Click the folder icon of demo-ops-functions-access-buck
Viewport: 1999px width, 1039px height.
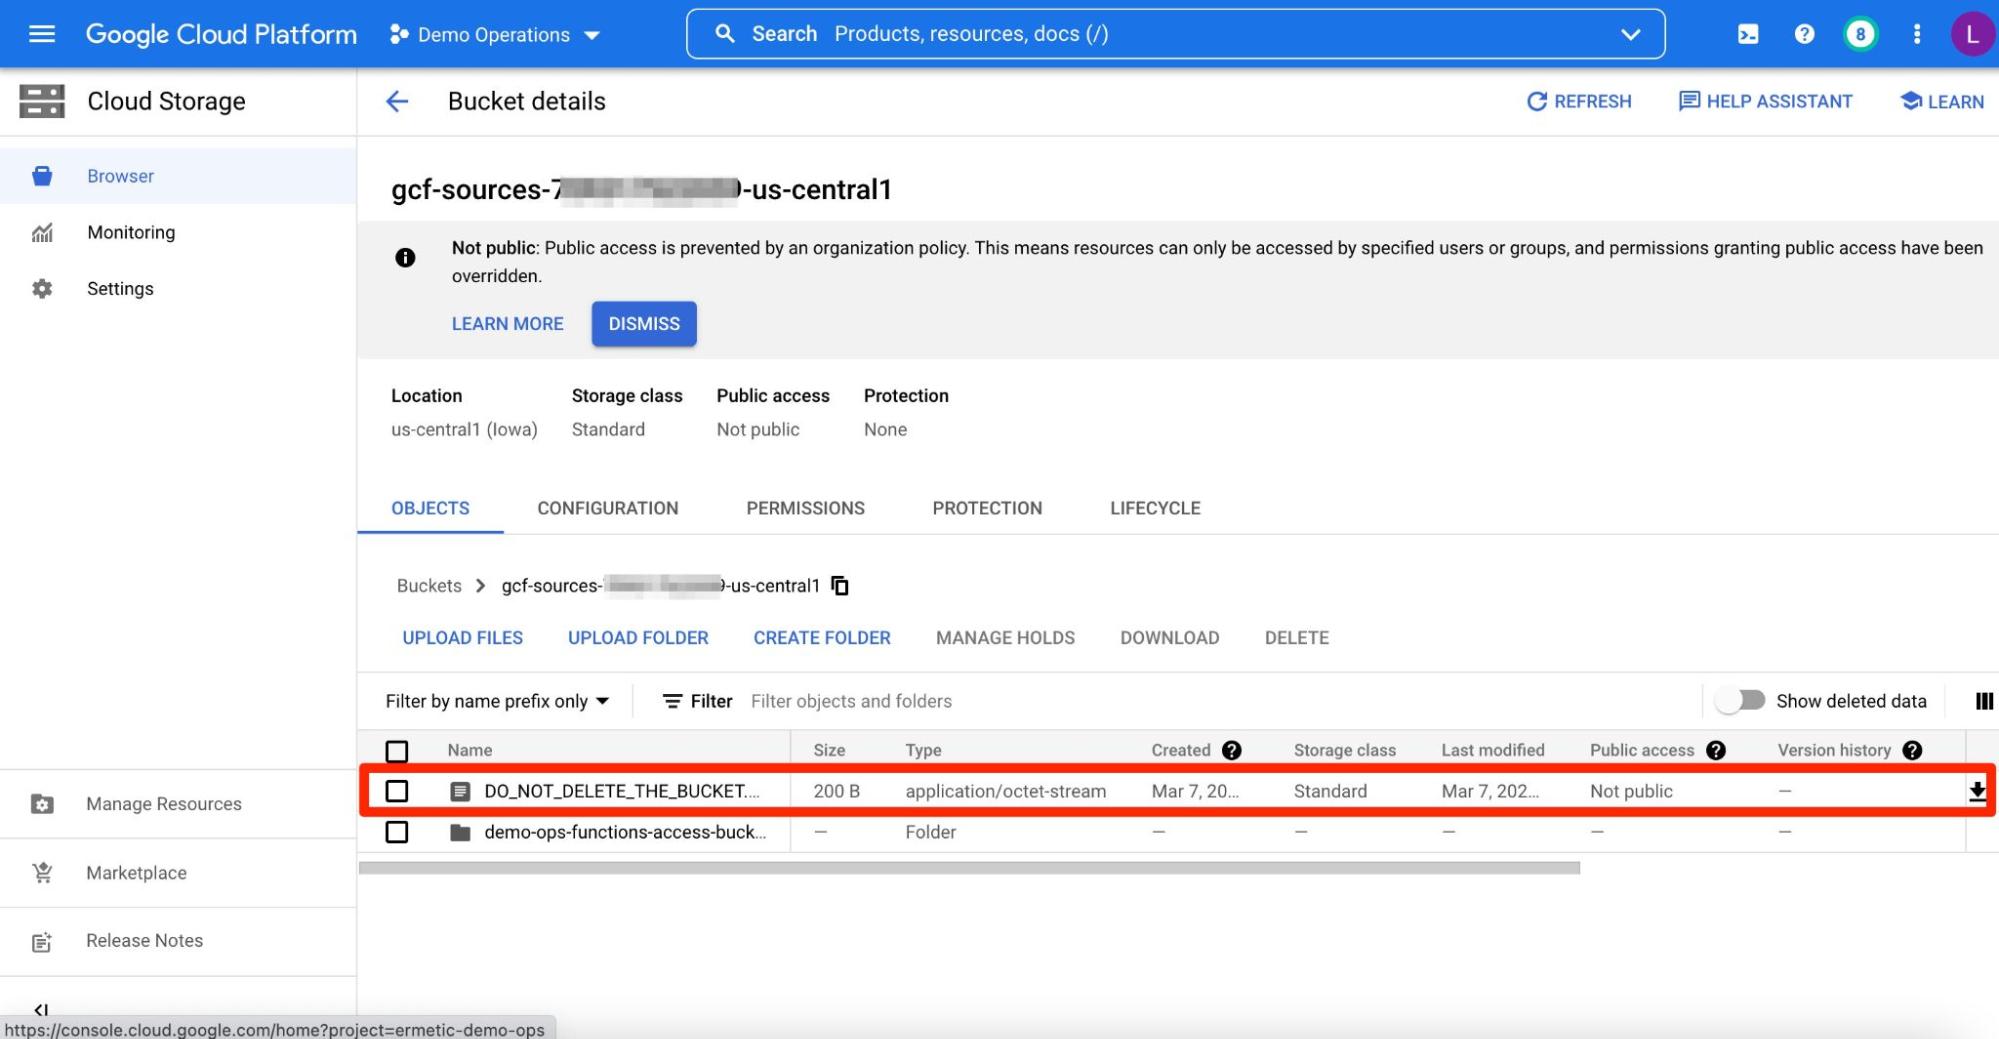[460, 832]
